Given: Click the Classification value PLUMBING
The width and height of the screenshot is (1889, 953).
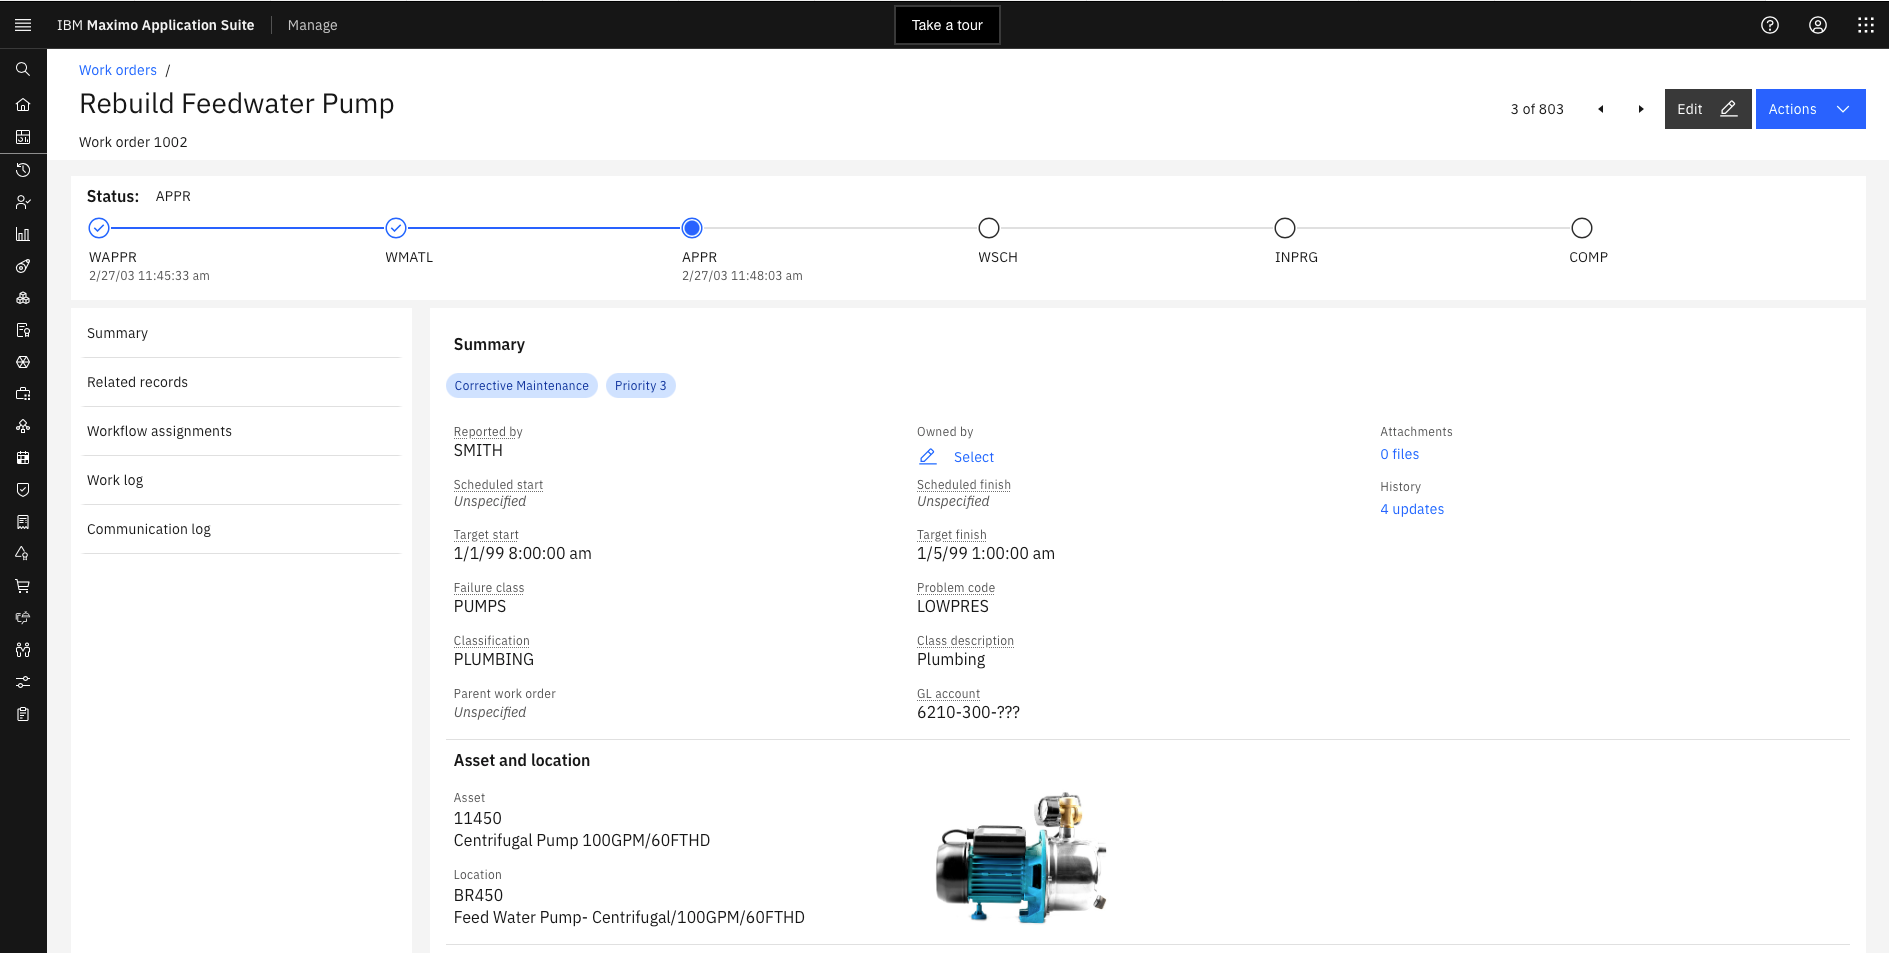Looking at the screenshot, I should pyautogui.click(x=493, y=659).
